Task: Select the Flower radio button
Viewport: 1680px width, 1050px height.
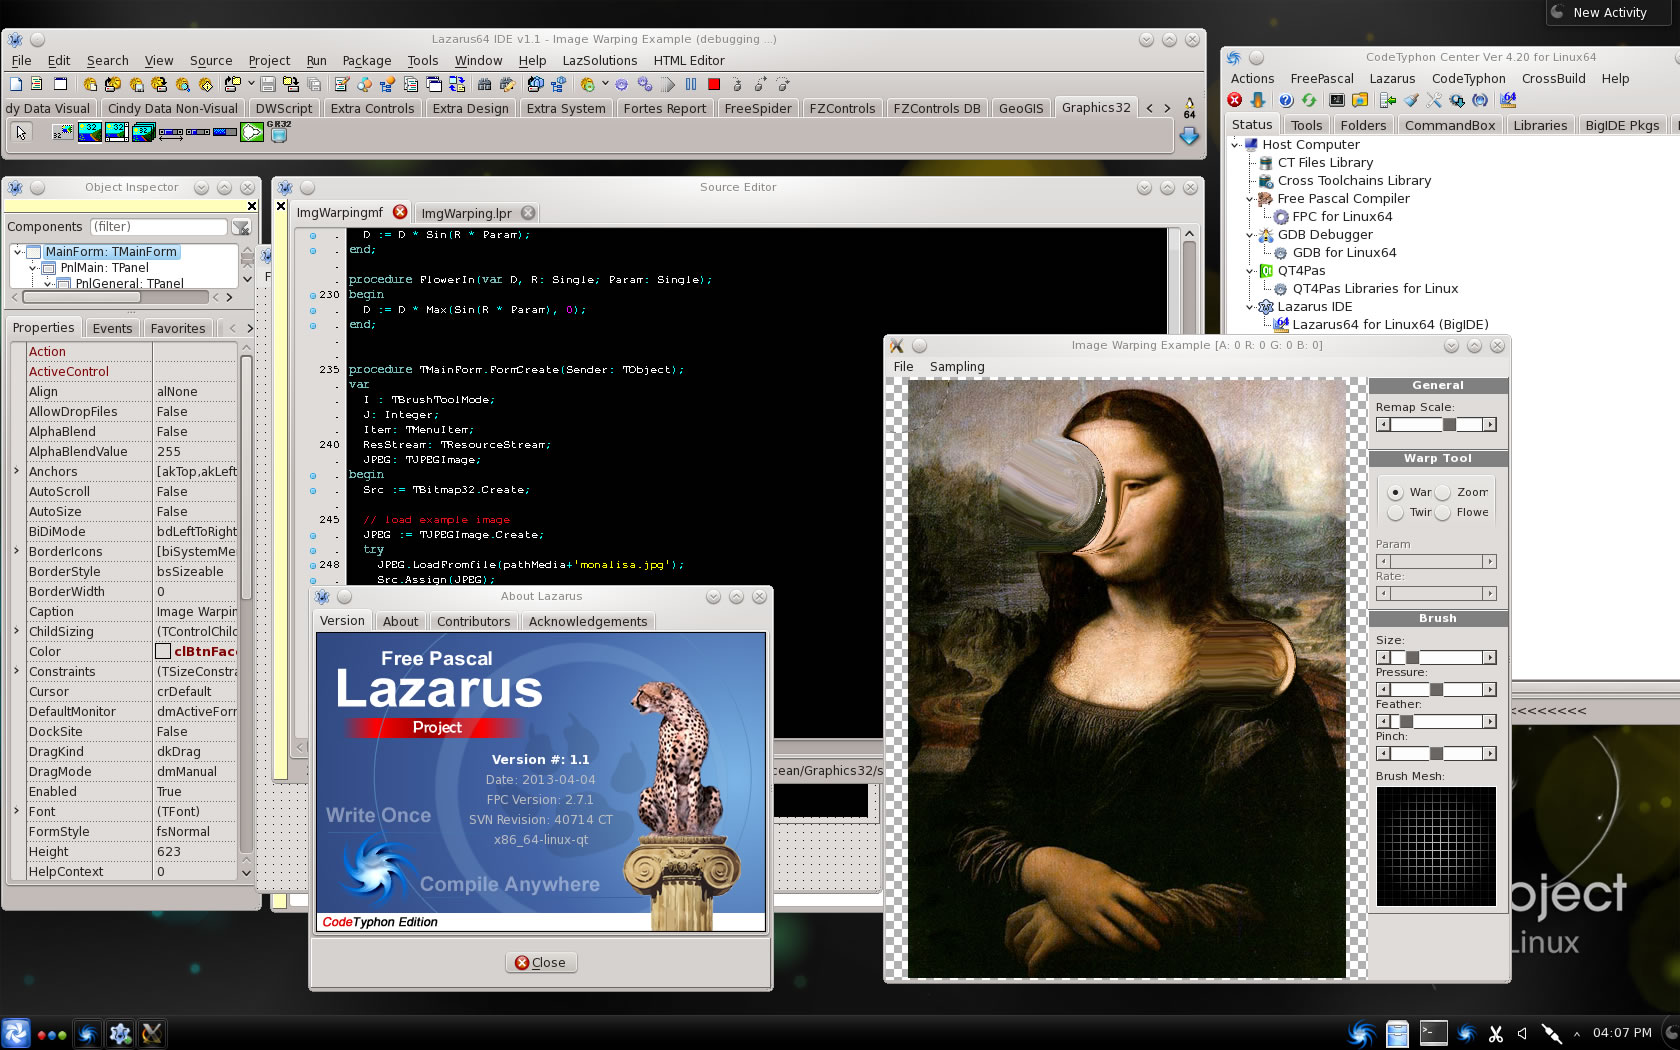Action: (1443, 513)
